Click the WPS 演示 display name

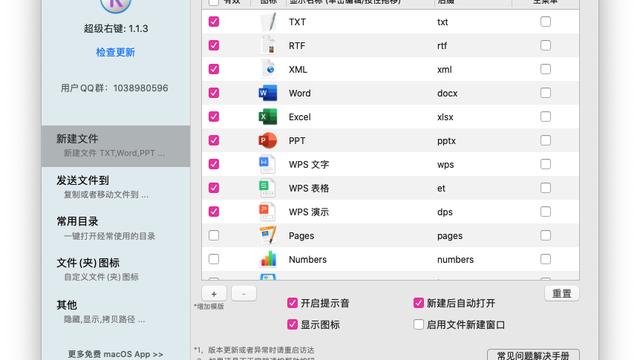(x=309, y=212)
